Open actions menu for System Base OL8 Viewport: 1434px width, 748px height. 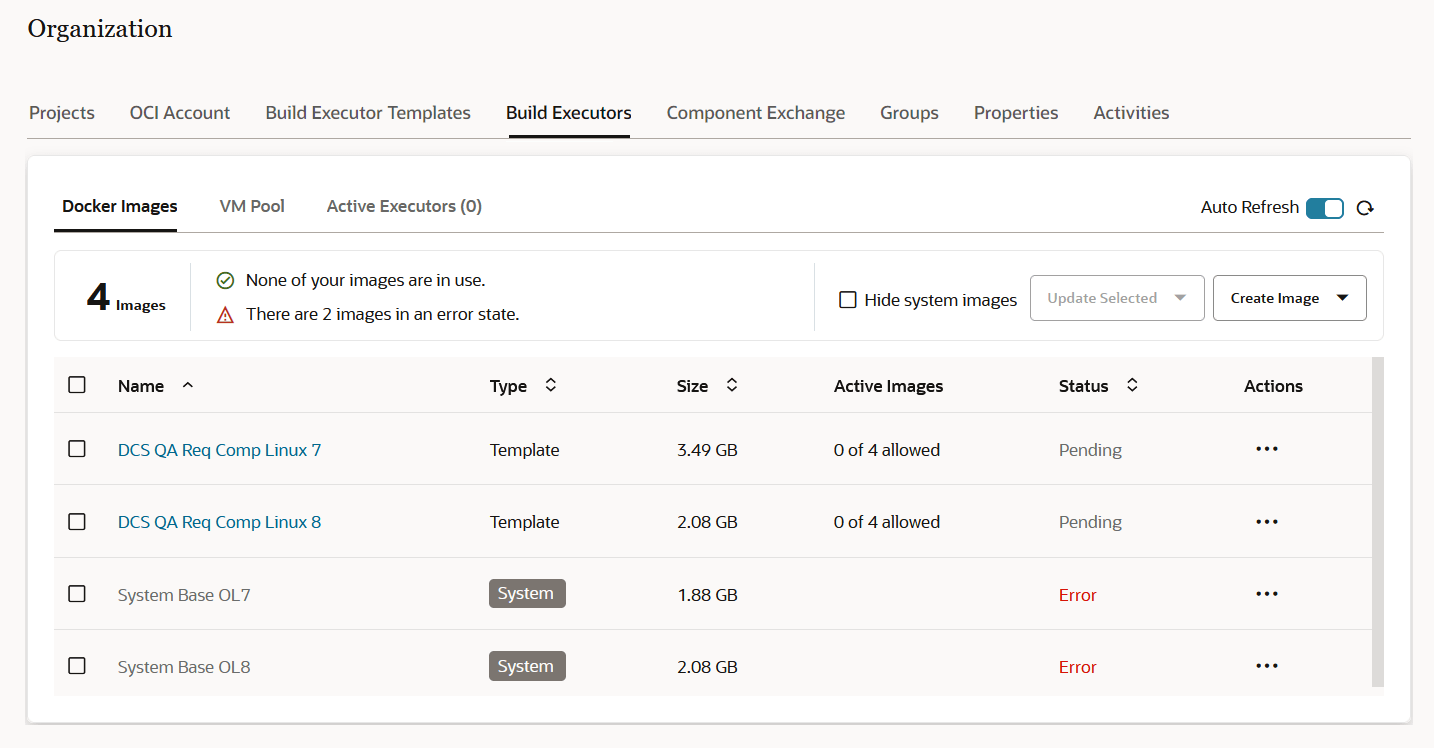tap(1266, 665)
